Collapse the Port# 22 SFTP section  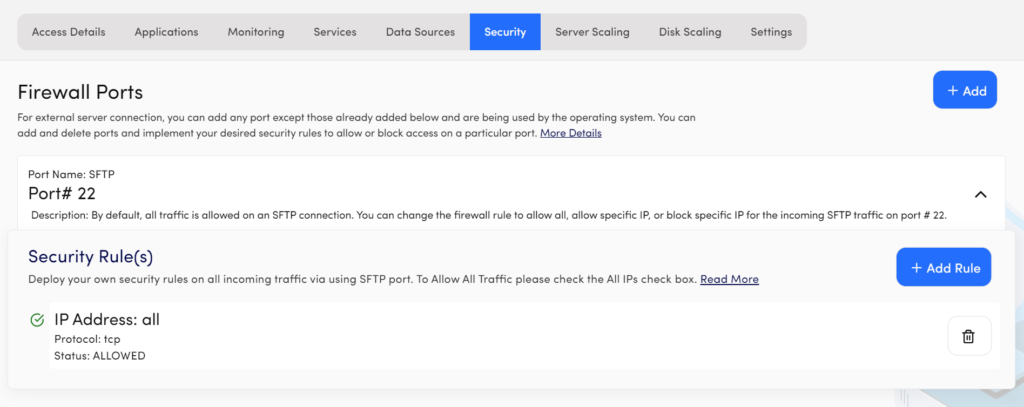pos(980,194)
